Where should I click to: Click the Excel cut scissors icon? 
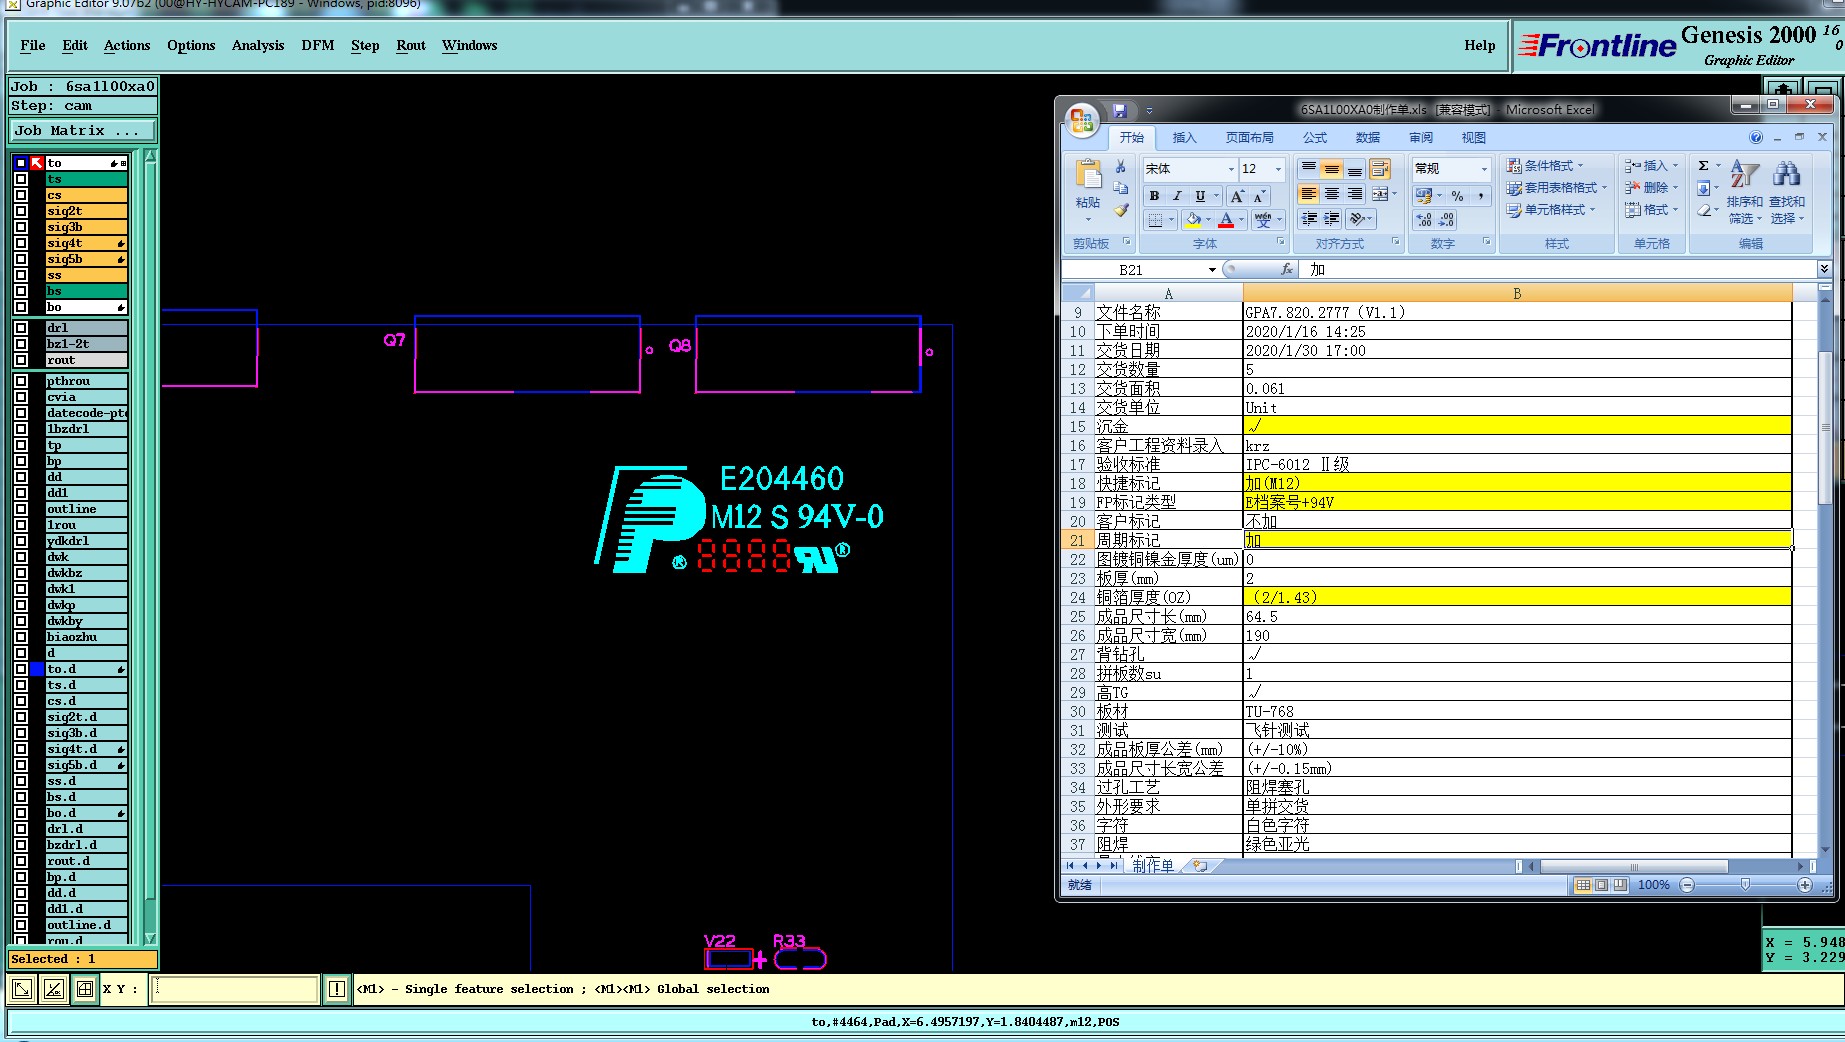pos(1121,167)
